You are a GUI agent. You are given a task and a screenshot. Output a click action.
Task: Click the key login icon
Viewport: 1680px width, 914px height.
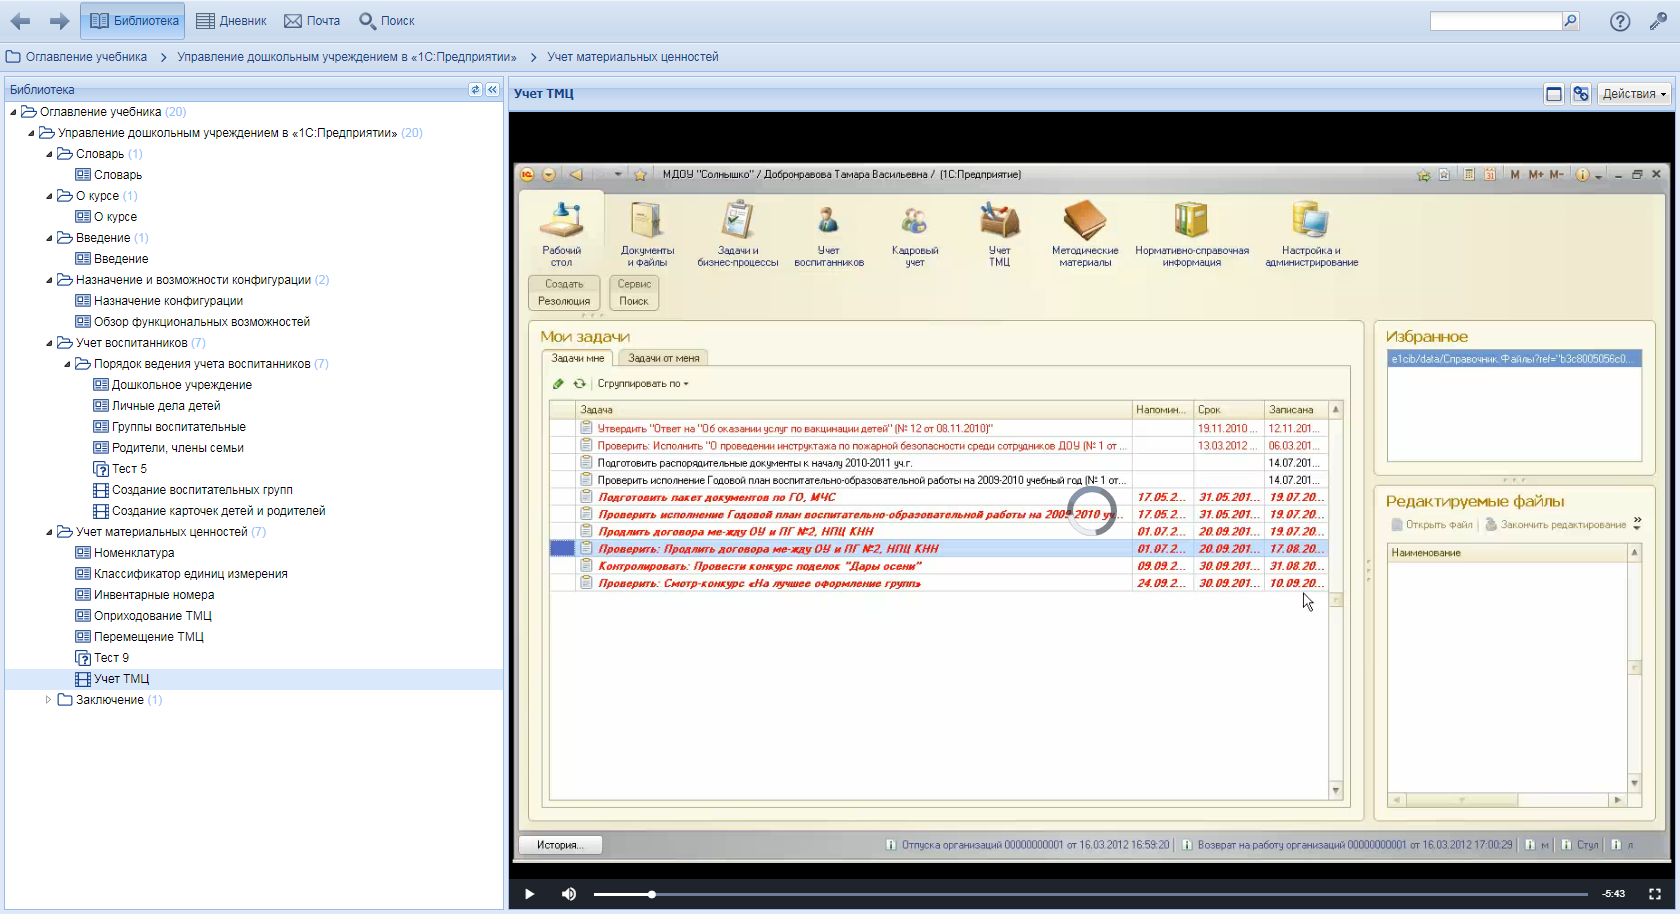[1658, 21]
